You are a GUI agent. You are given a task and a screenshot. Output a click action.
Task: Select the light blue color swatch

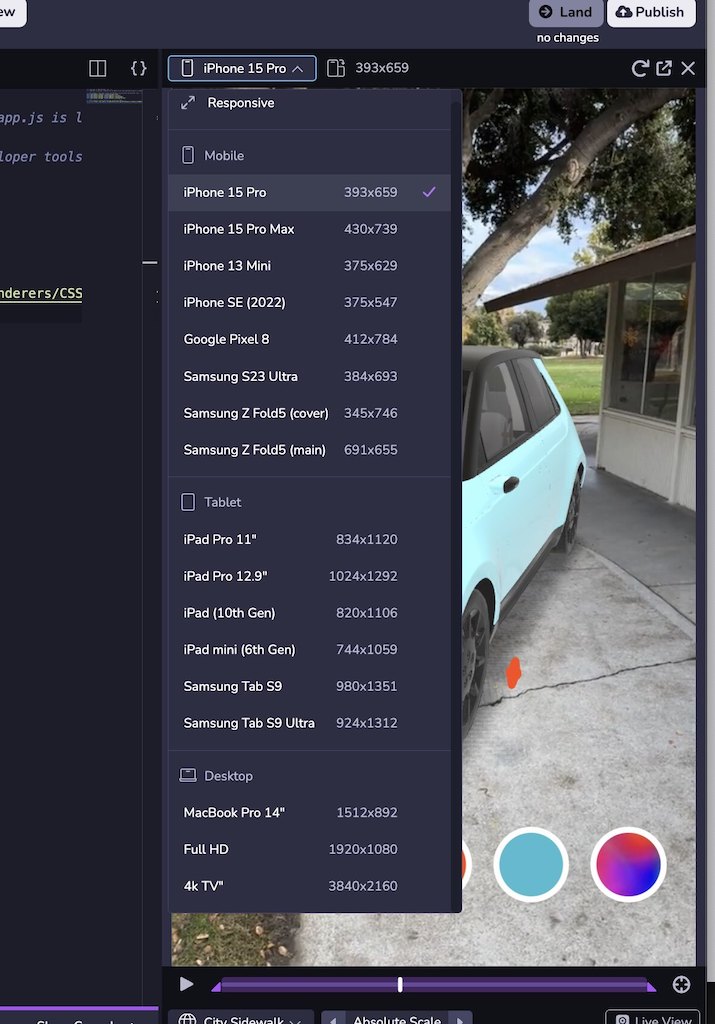(530, 864)
